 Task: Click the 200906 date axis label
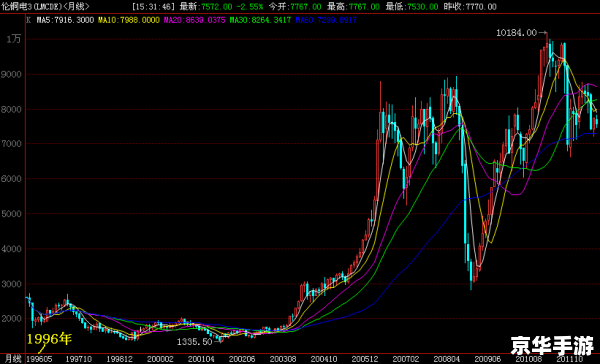pyautogui.click(x=488, y=359)
